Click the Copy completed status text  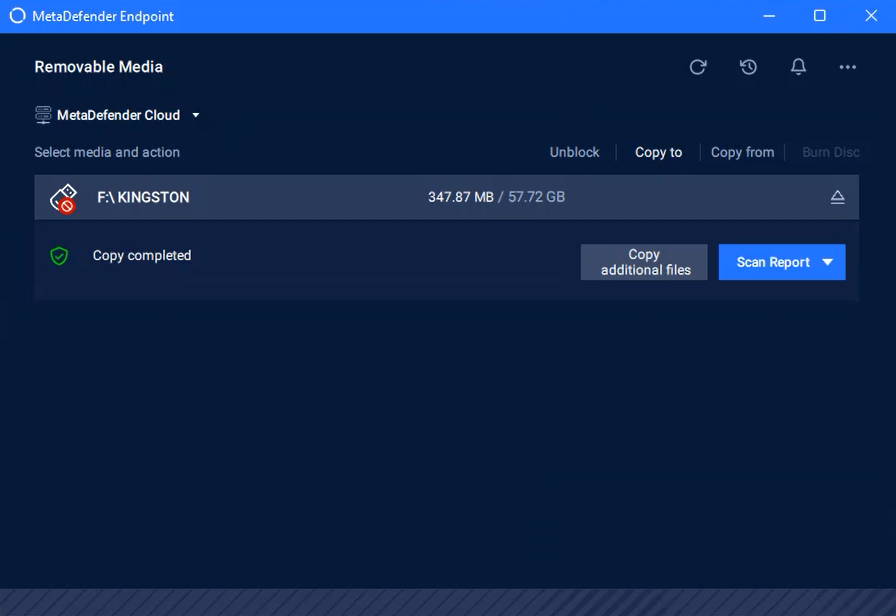pyautogui.click(x=142, y=255)
